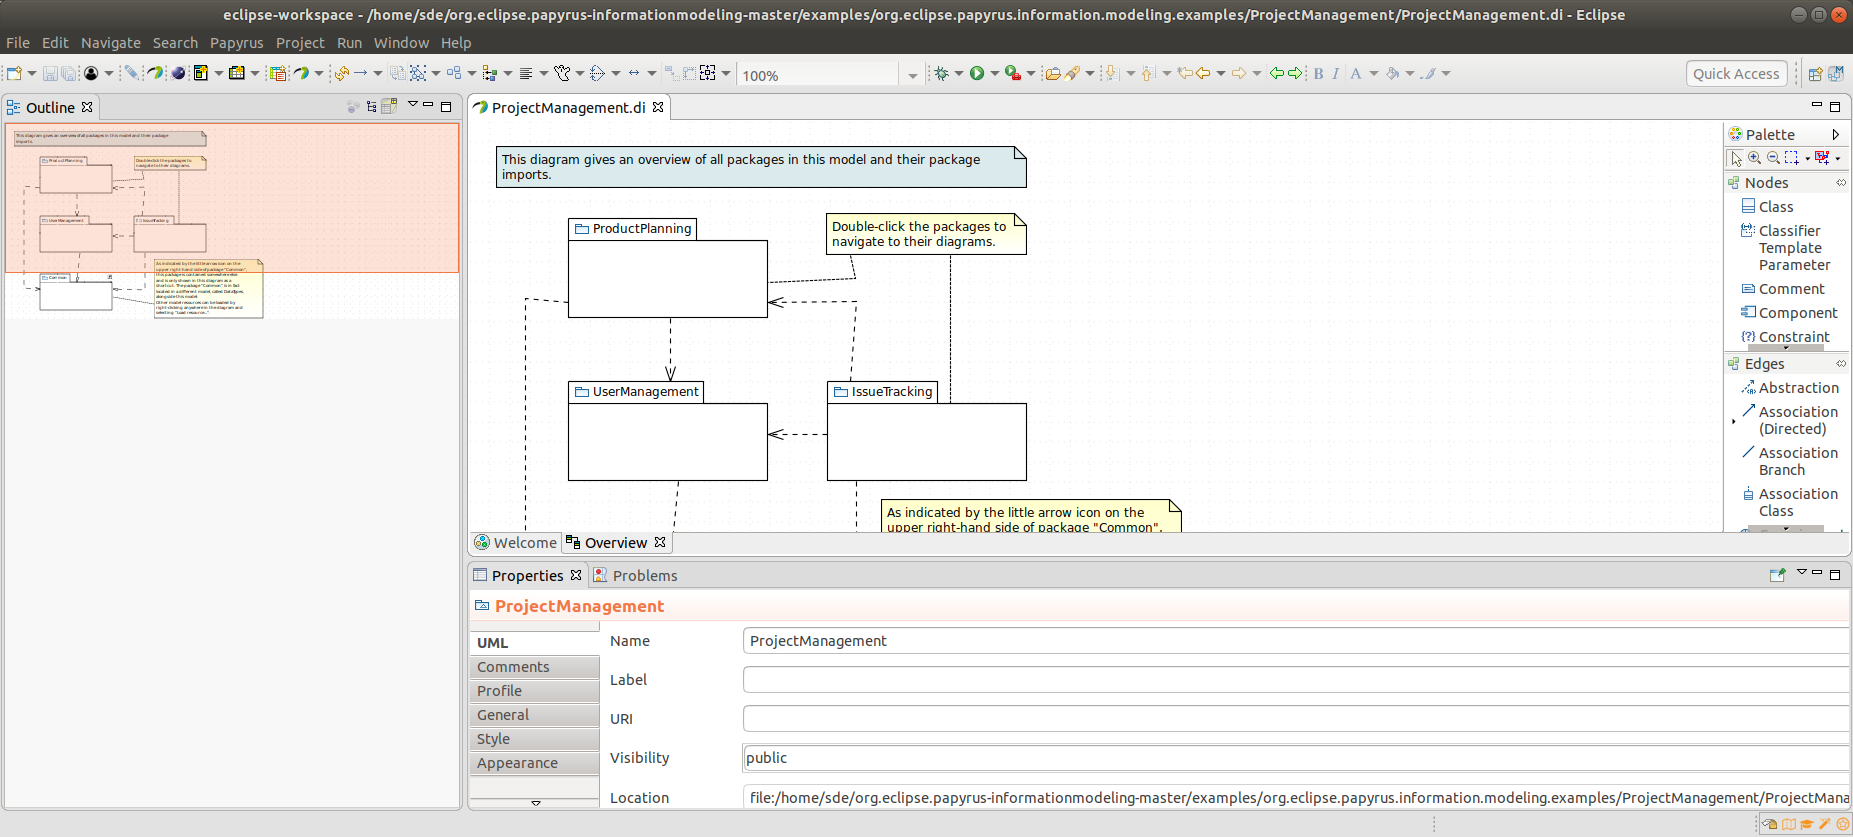Click the Quick Access search box
This screenshot has height=837, width=1853.
[x=1736, y=73]
